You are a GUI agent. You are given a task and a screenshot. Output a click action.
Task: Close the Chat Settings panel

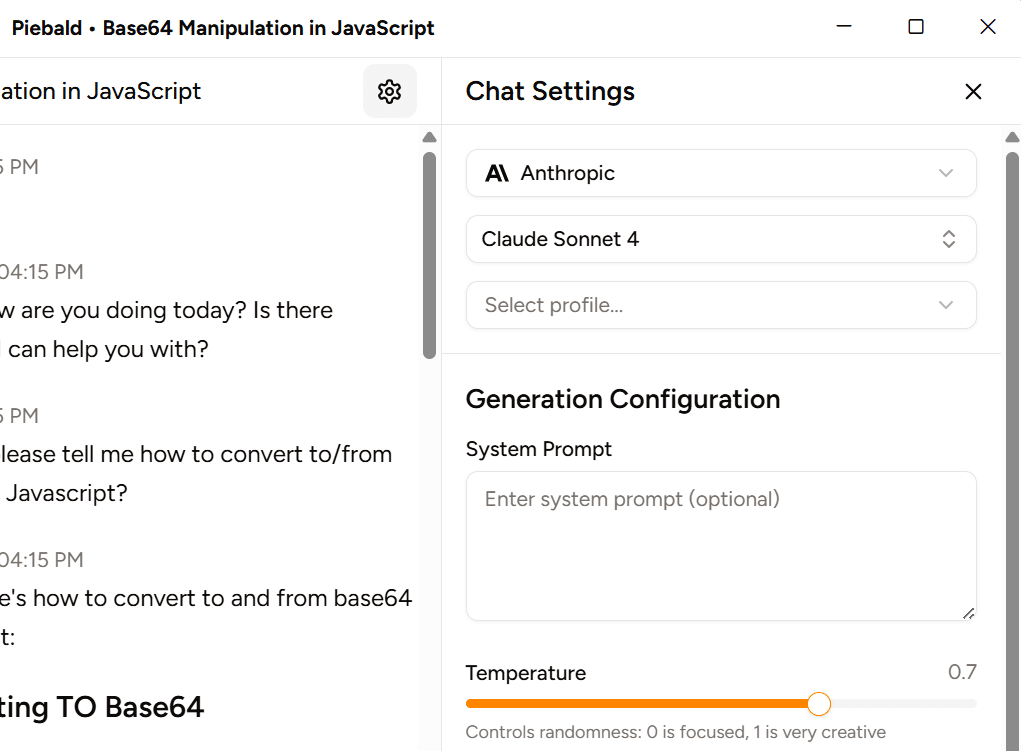[x=973, y=92]
